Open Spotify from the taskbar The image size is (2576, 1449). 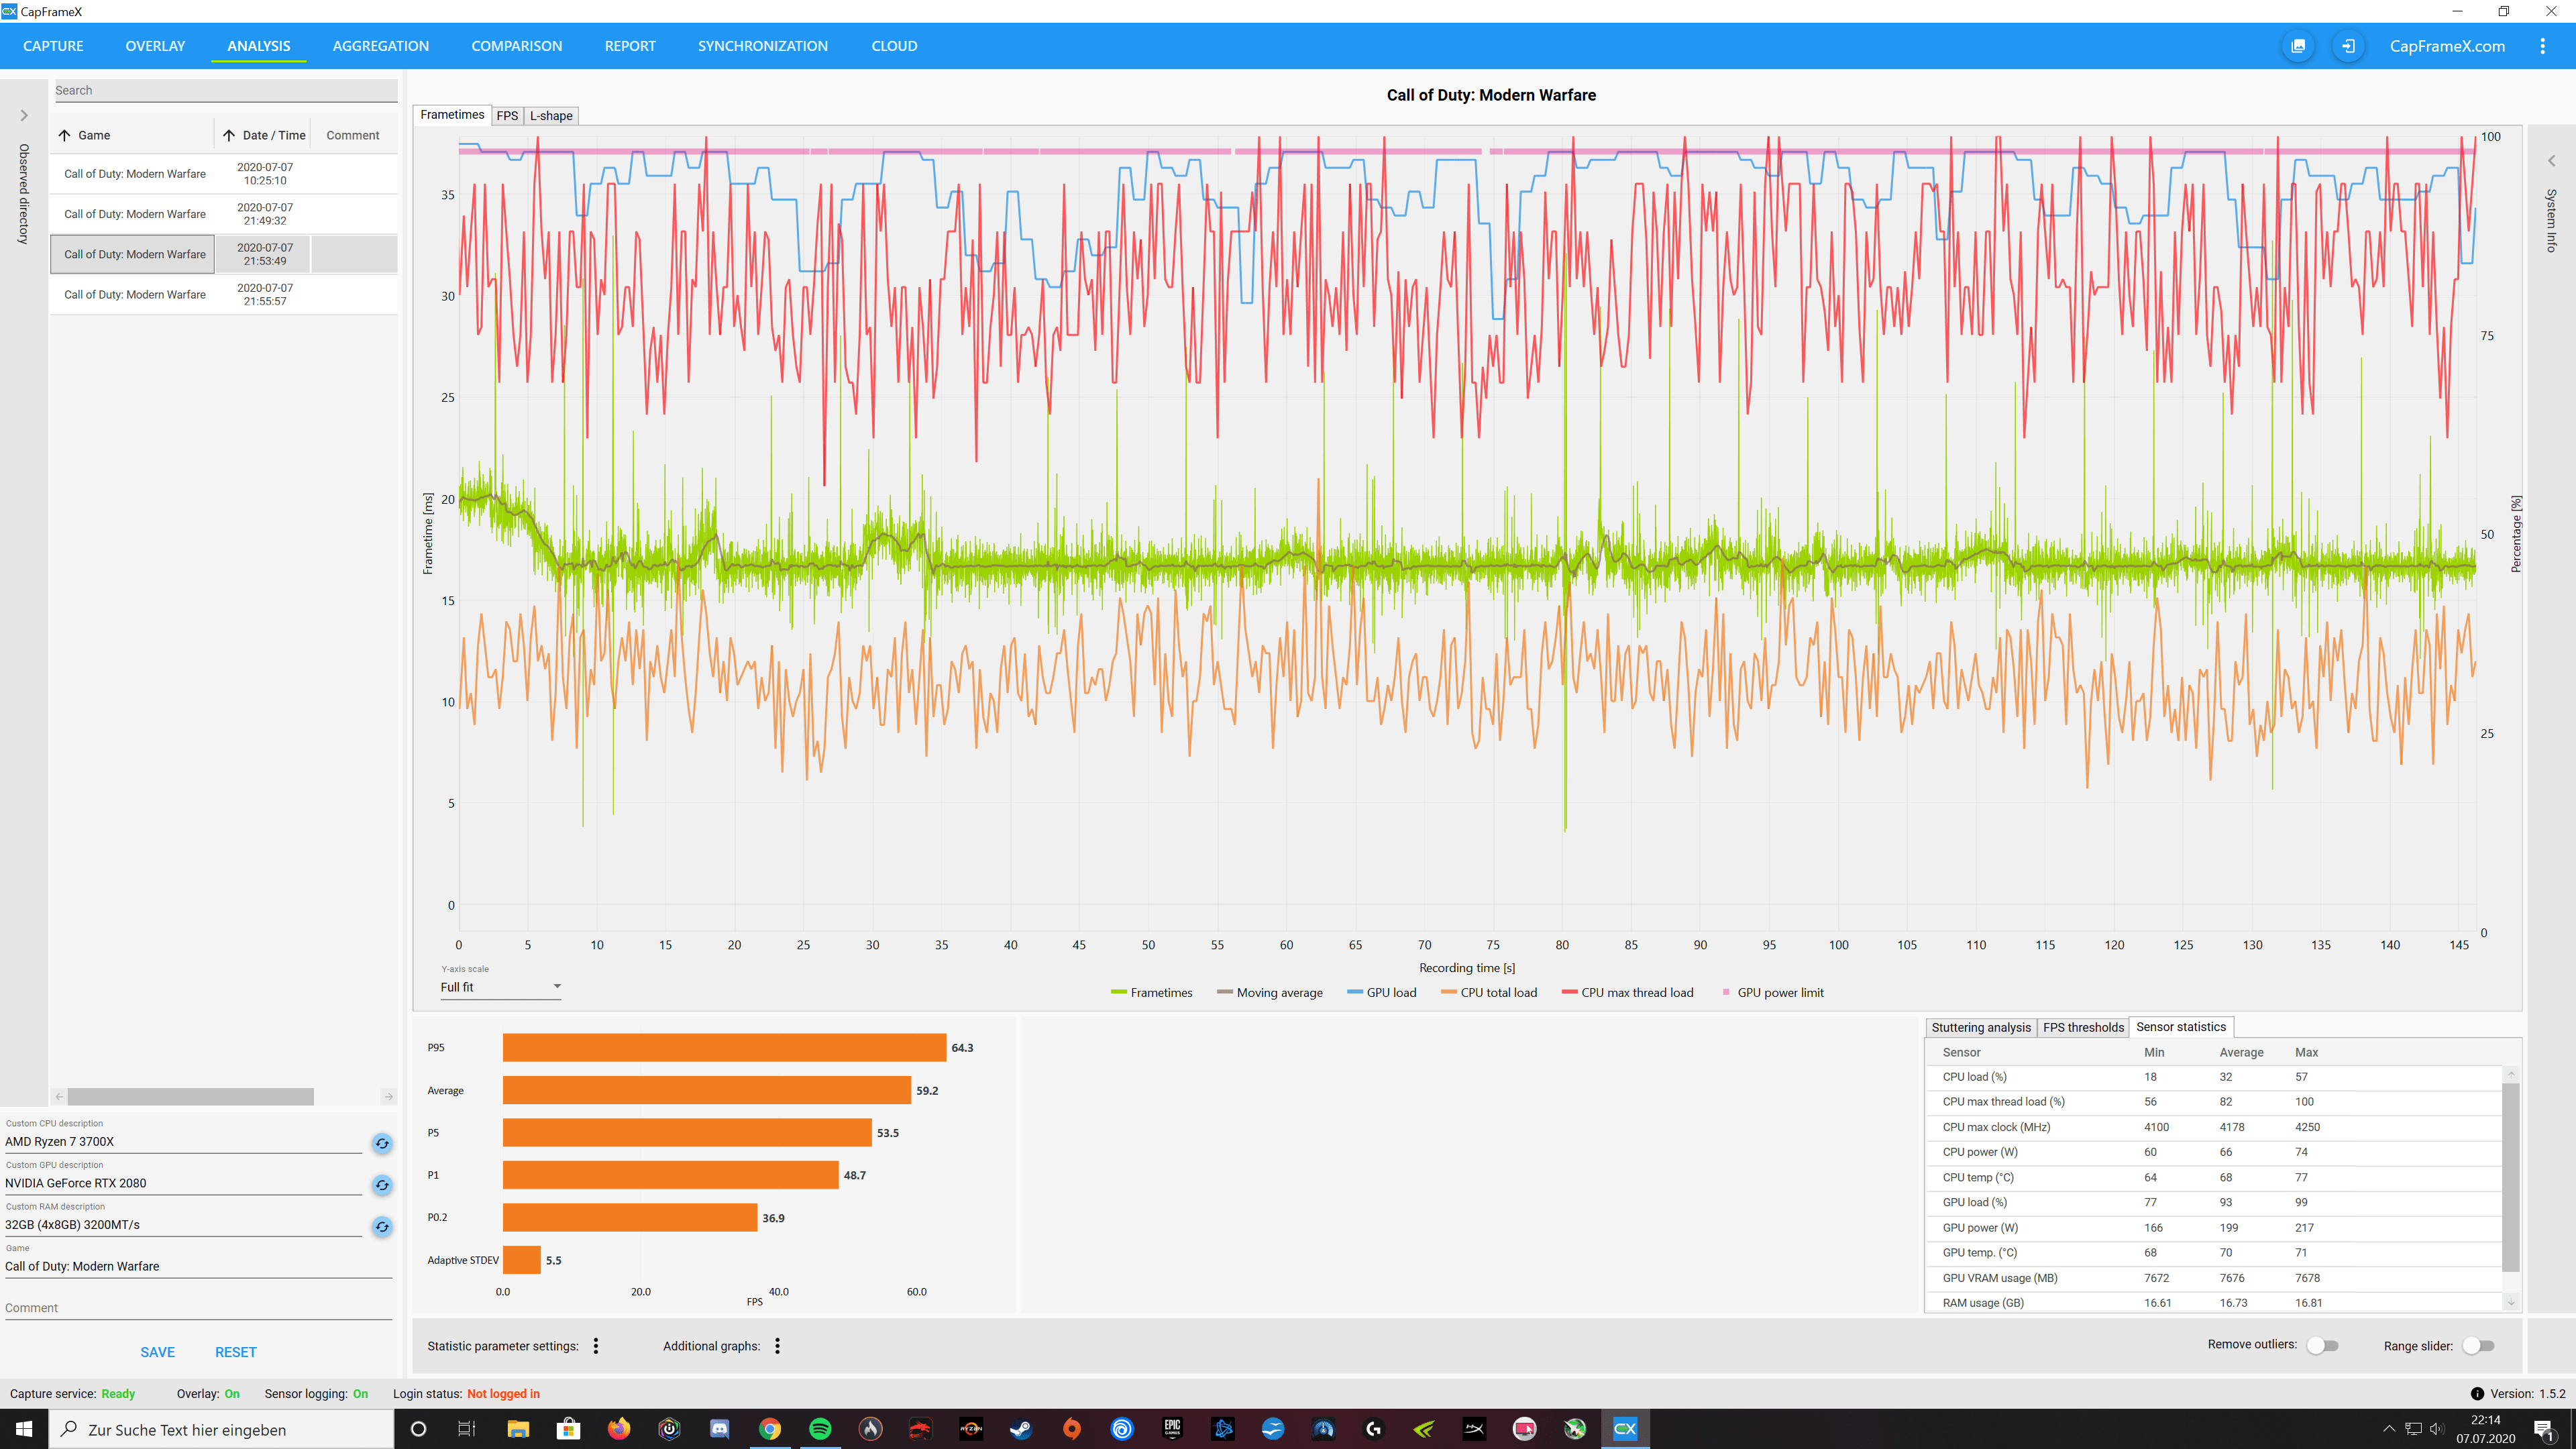click(x=820, y=1429)
